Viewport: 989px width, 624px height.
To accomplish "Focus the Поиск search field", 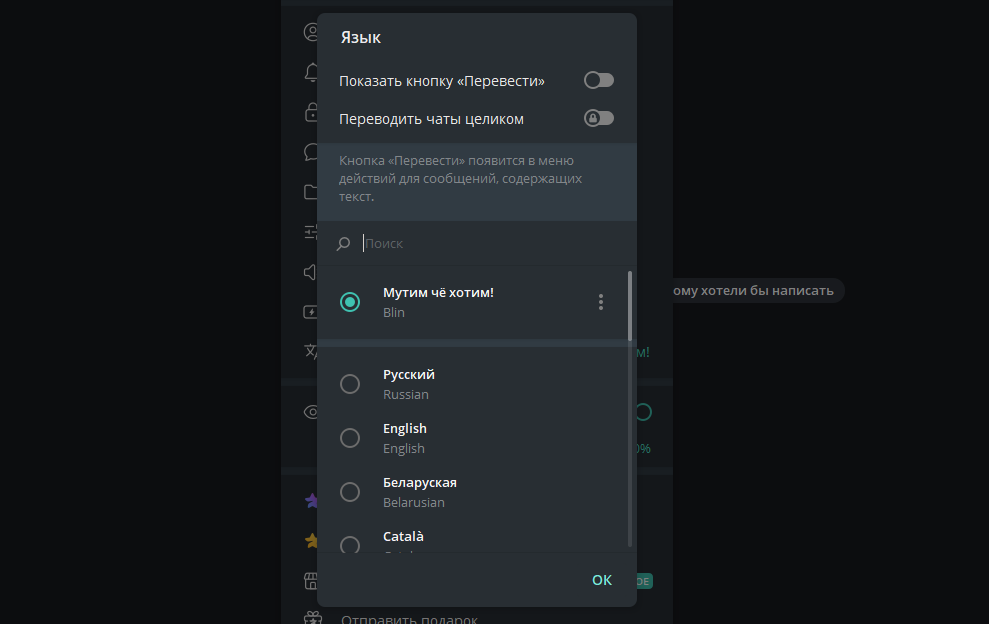I will [480, 243].
